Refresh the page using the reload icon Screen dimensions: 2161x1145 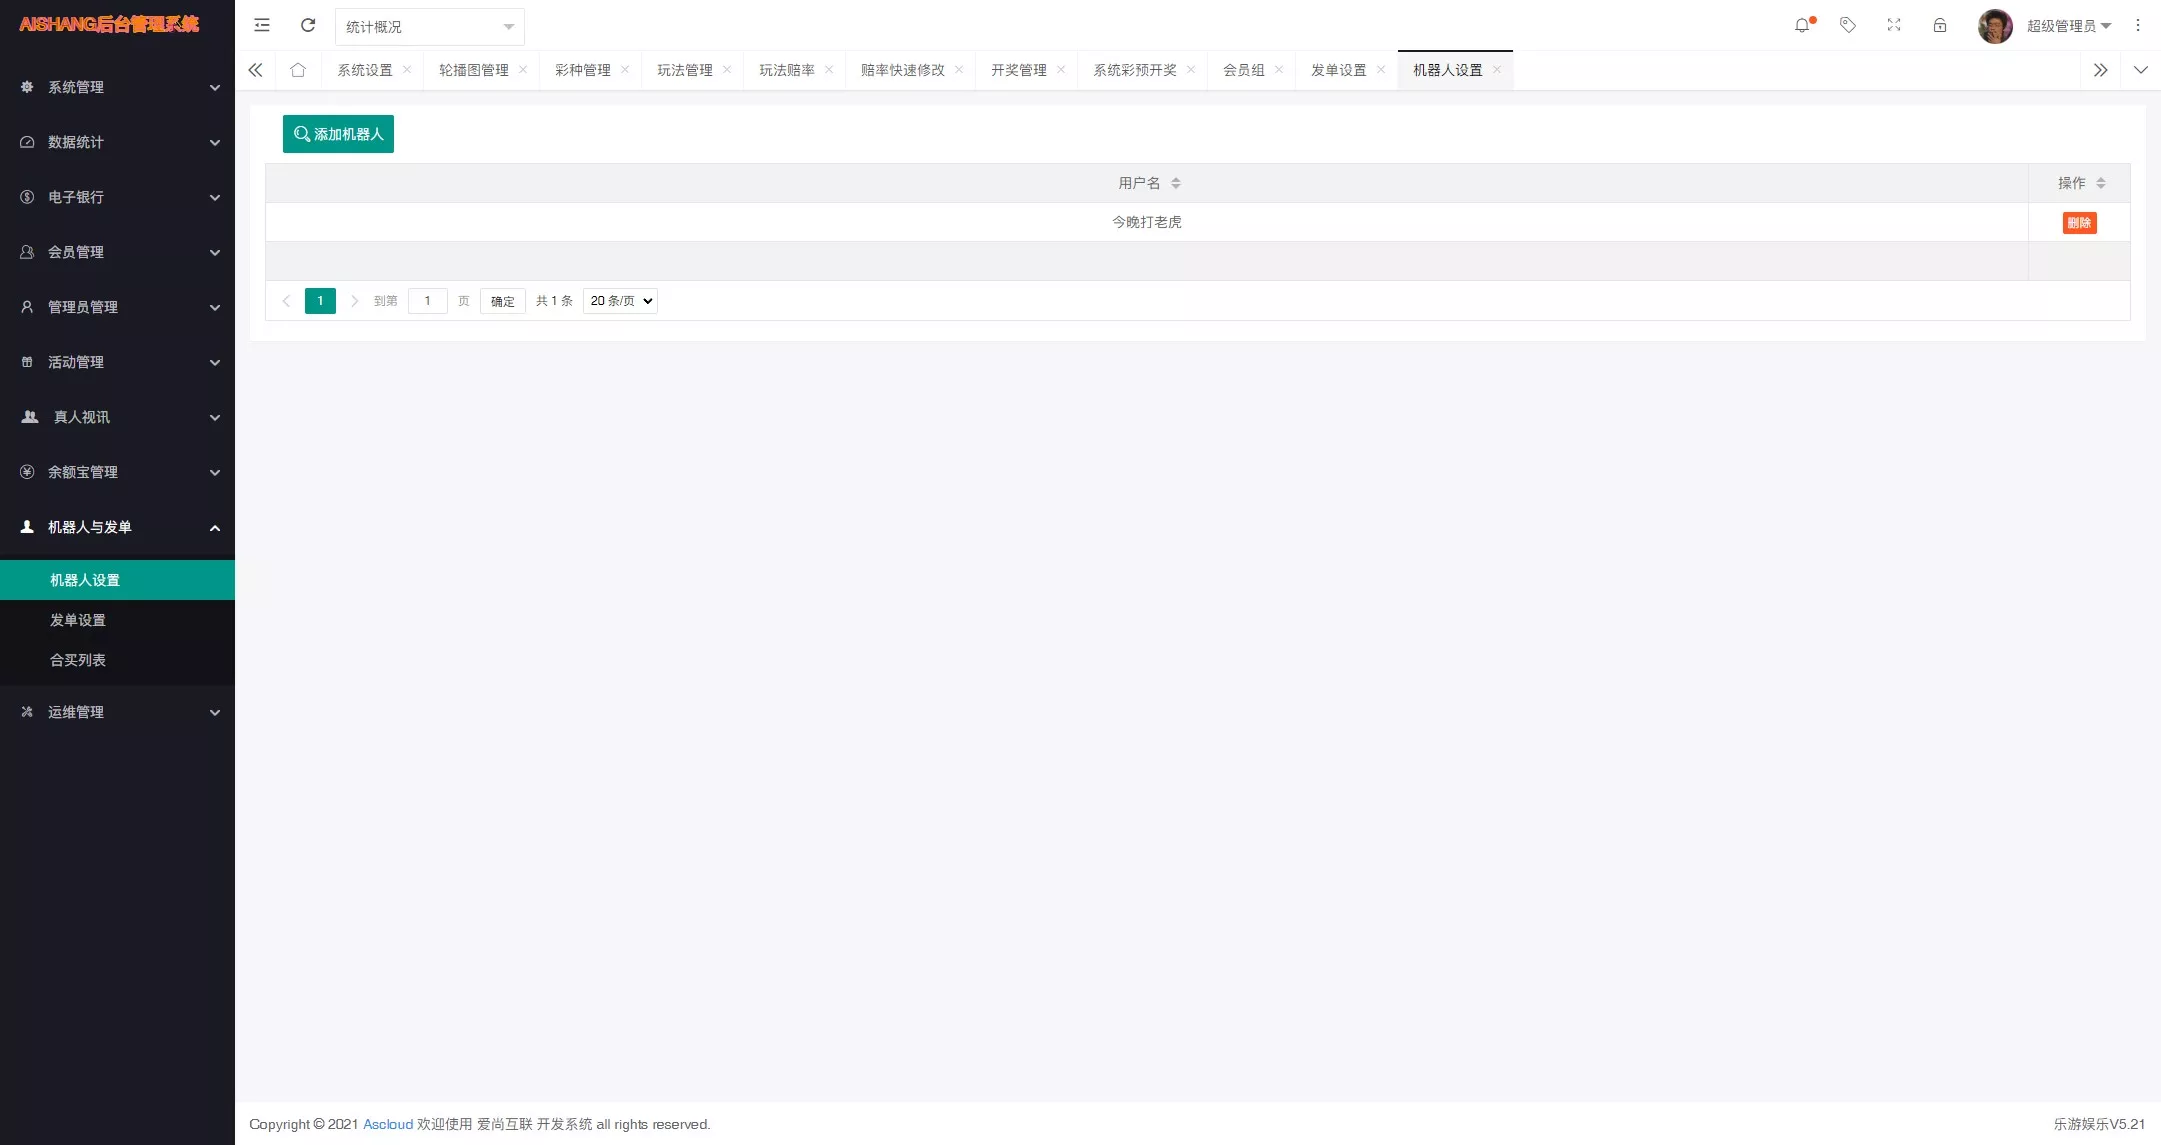point(308,25)
